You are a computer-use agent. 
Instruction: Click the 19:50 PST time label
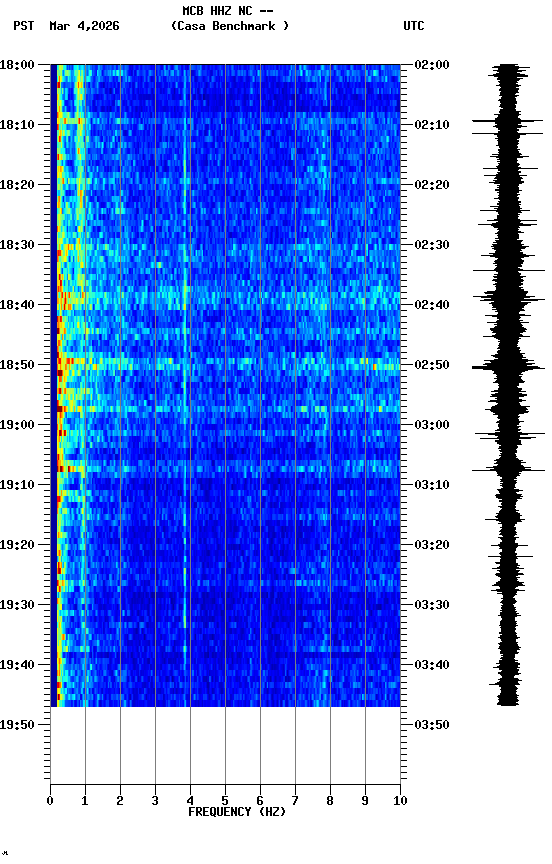[17, 725]
